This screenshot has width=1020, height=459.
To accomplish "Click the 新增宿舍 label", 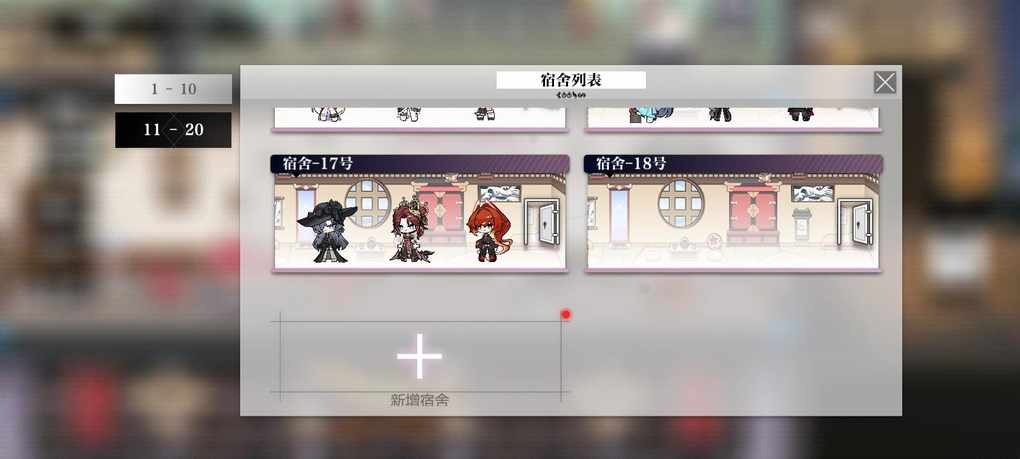I will pyautogui.click(x=420, y=400).
